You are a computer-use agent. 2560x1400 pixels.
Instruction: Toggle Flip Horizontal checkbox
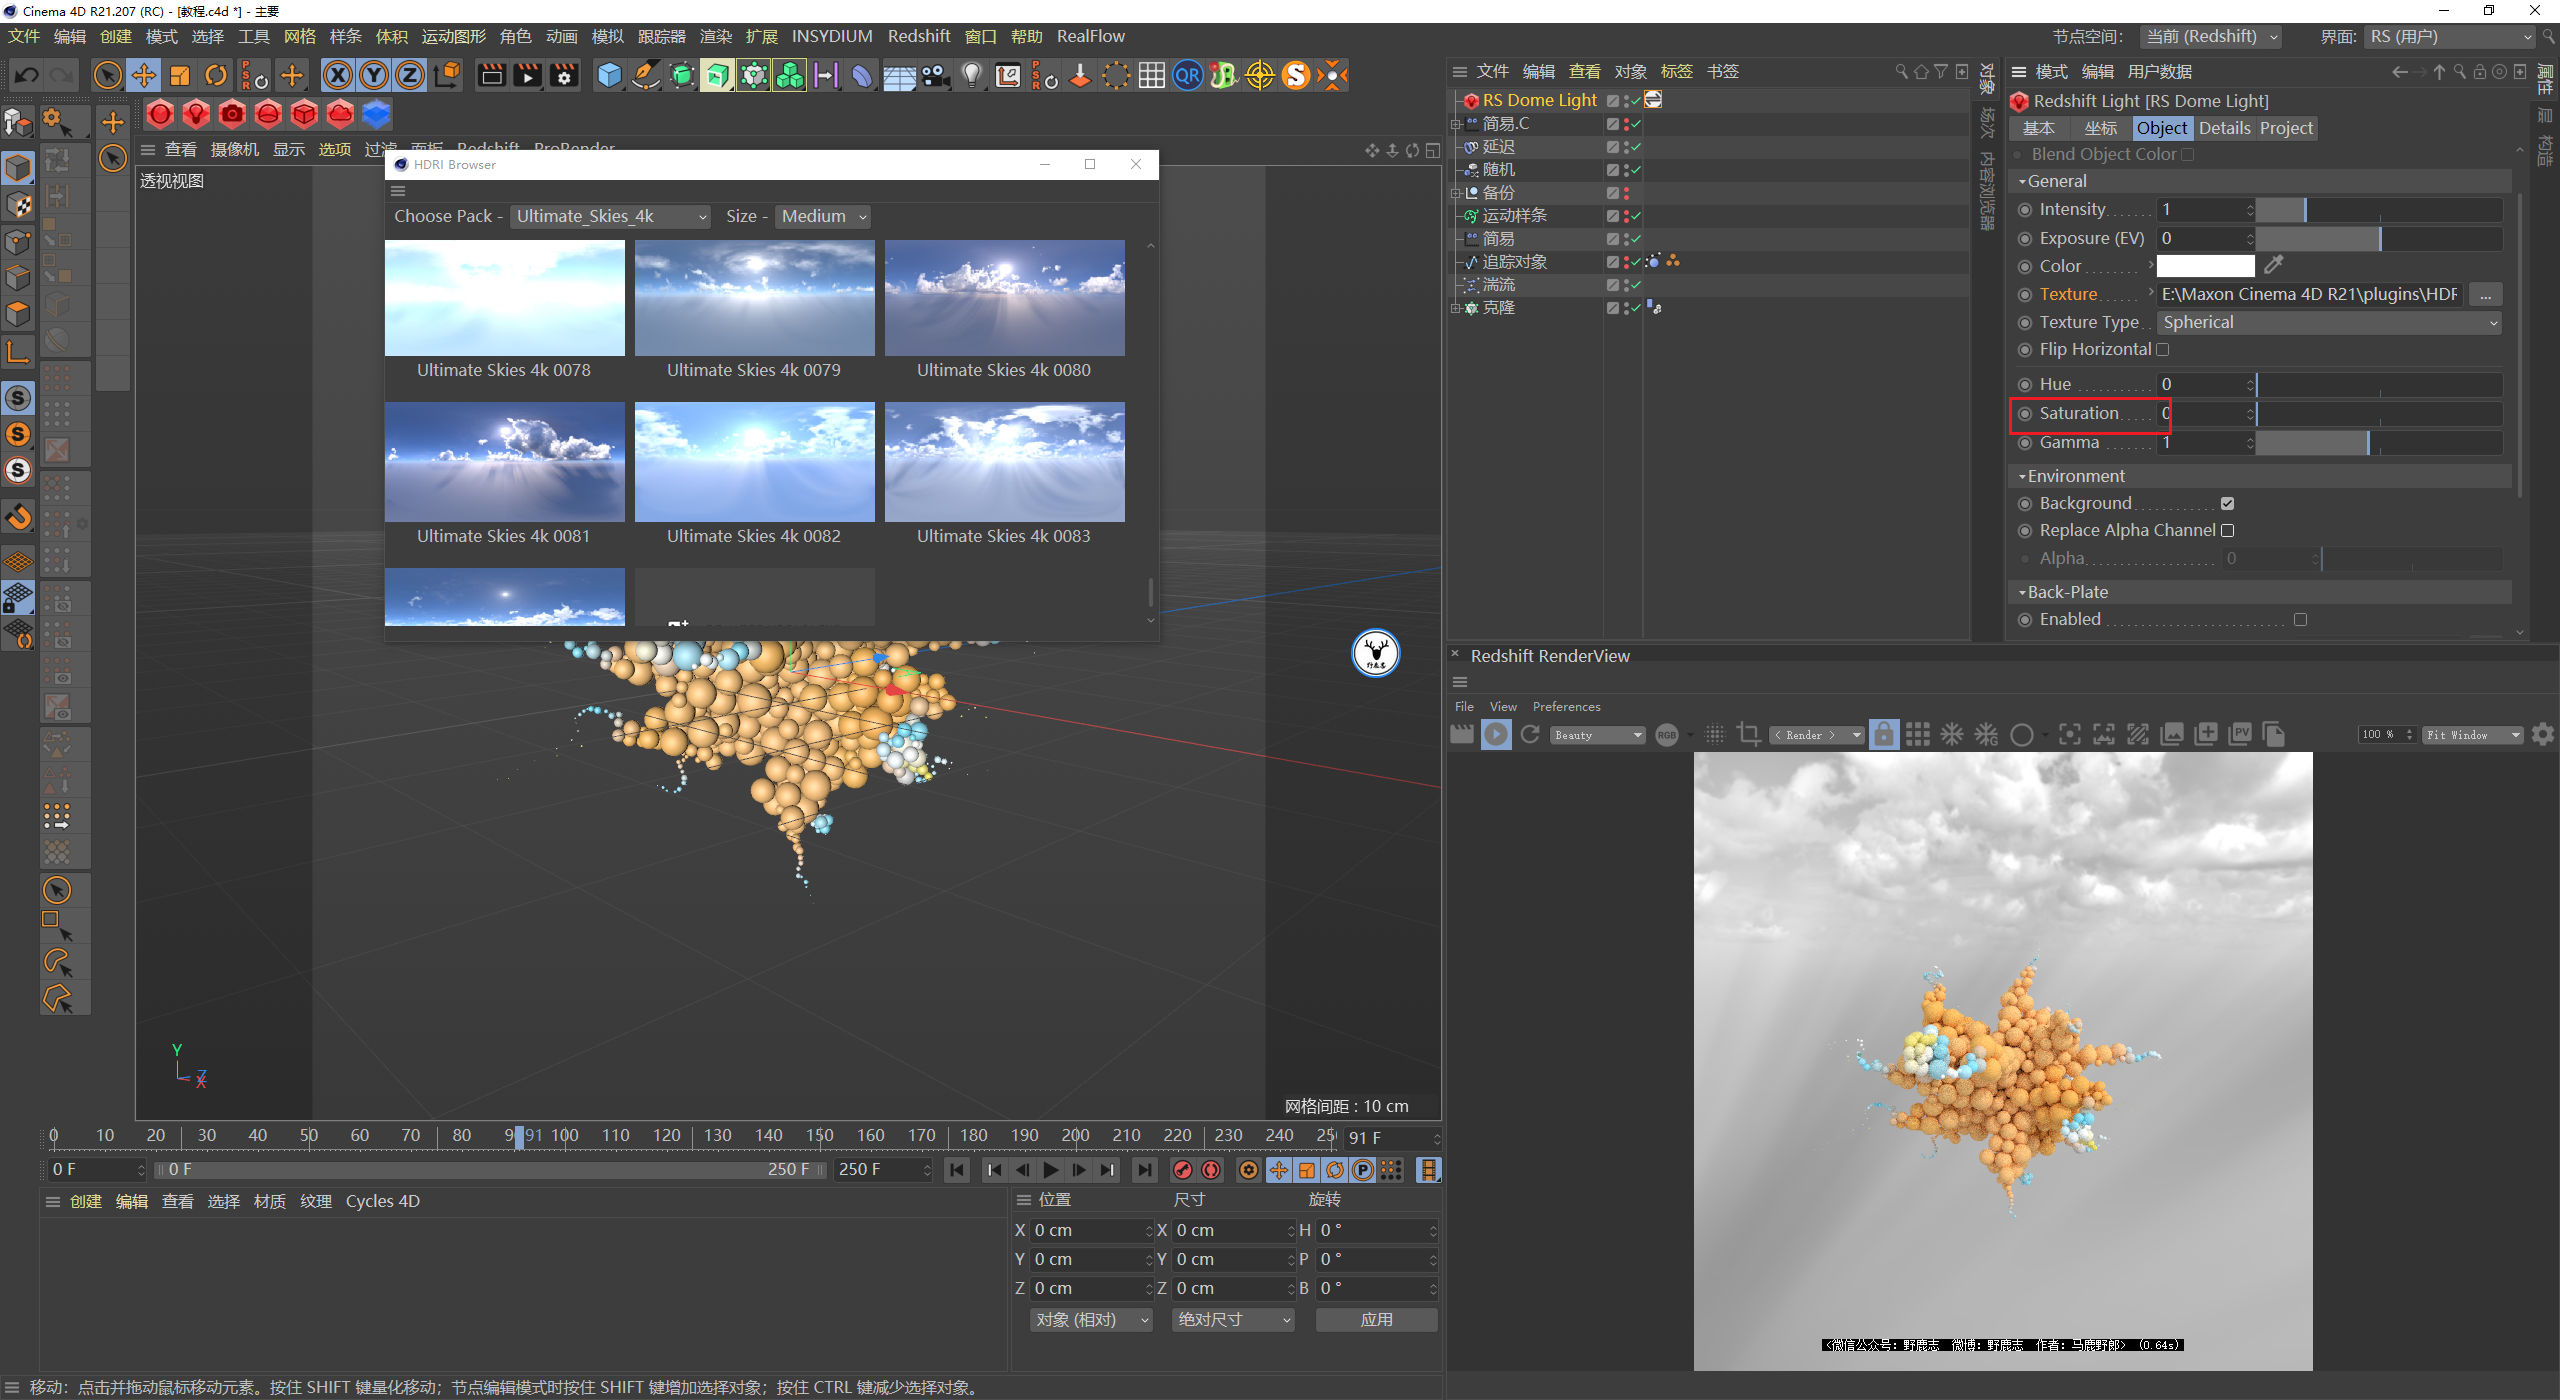[x=2163, y=350]
